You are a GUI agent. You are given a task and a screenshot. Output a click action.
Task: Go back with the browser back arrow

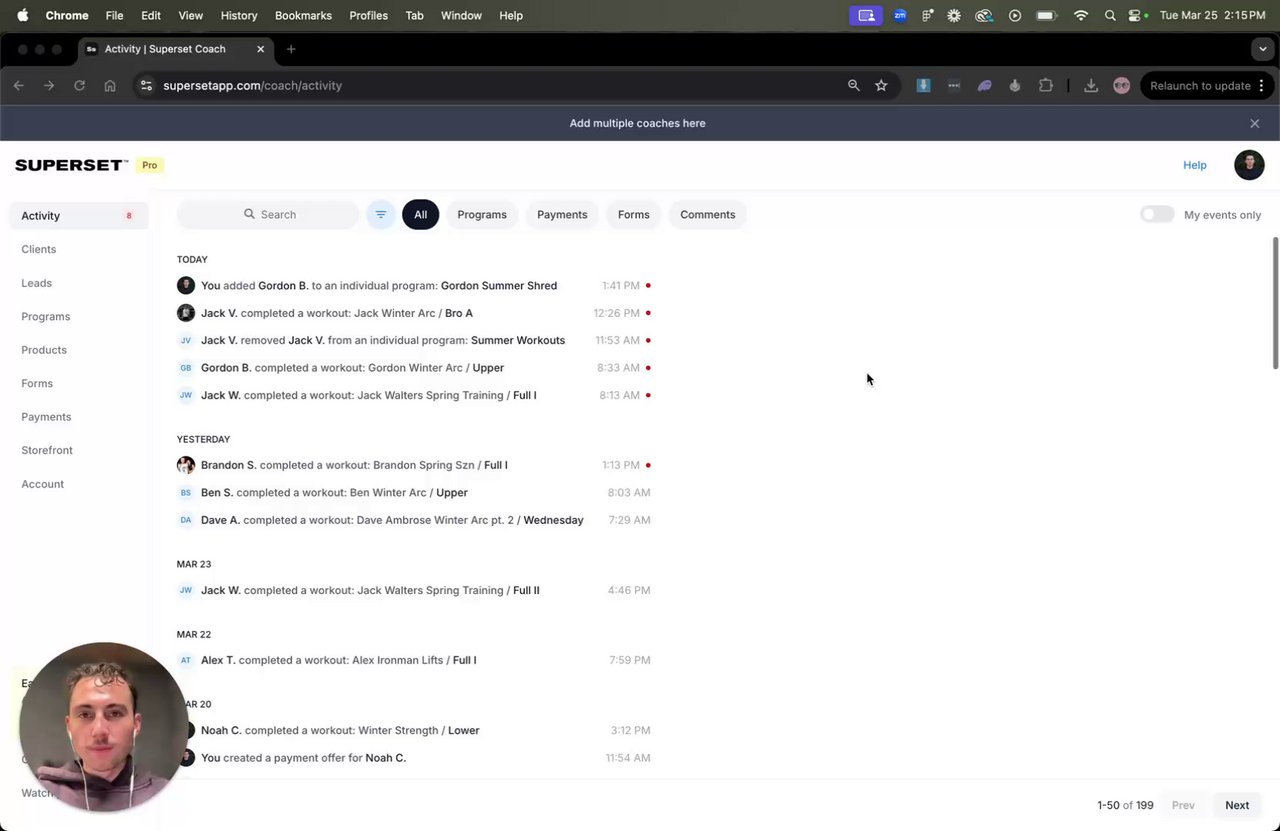19,86
